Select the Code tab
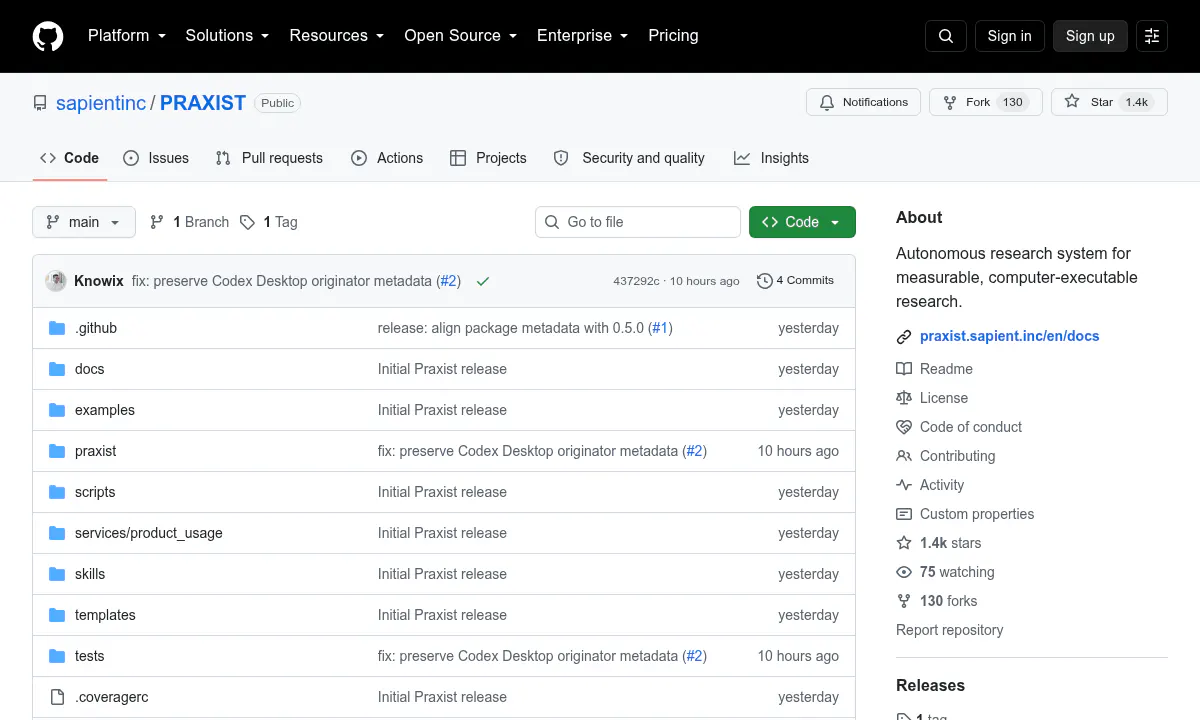The height and width of the screenshot is (720, 1200). [x=70, y=158]
